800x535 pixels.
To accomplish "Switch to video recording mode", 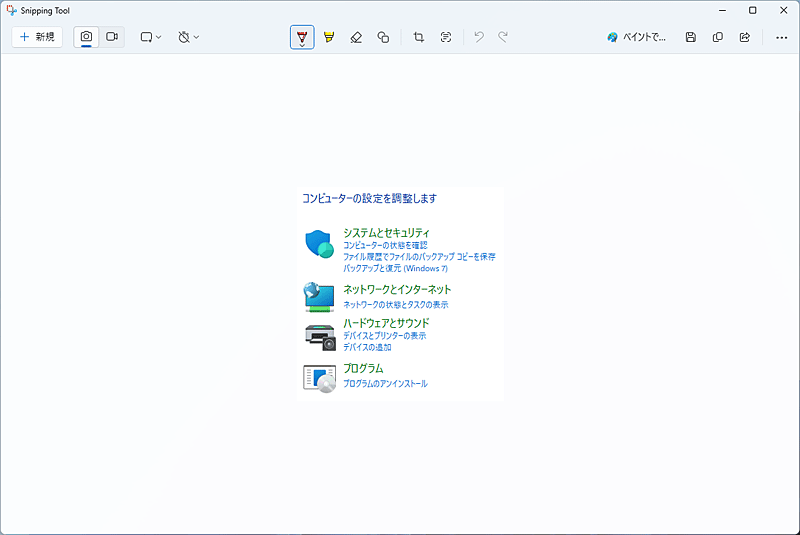I will point(112,37).
